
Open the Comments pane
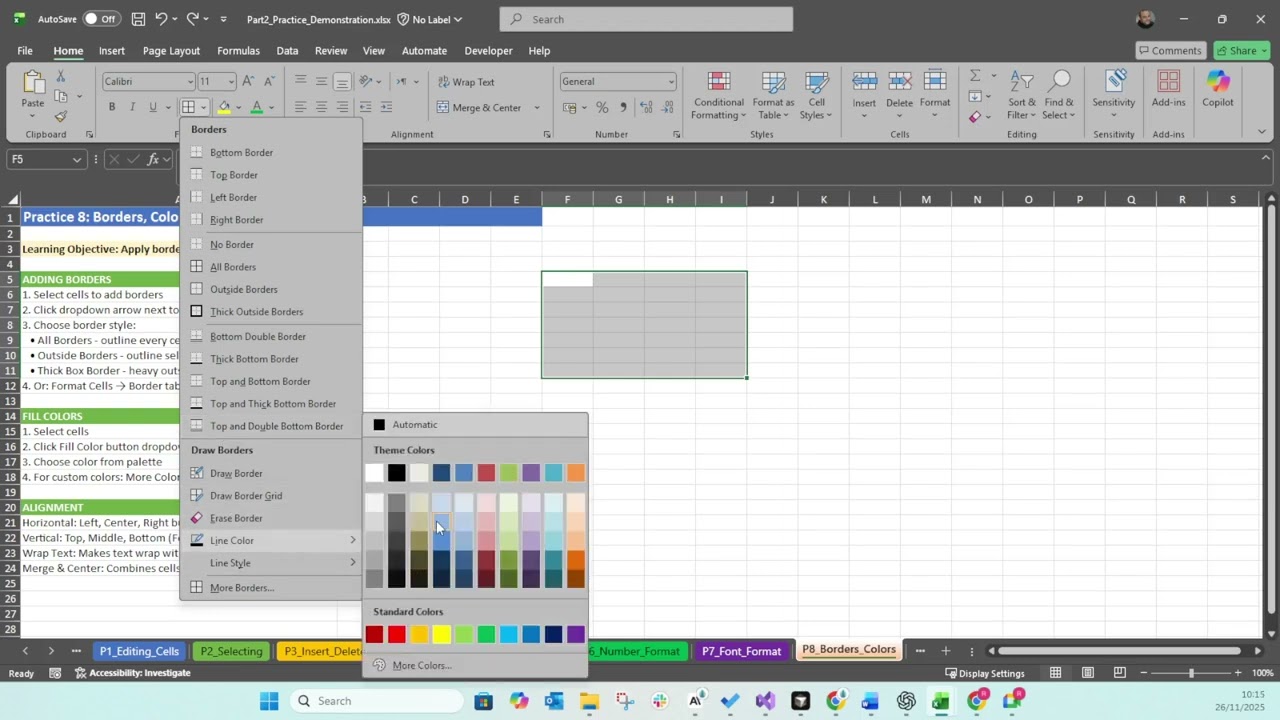click(x=1170, y=51)
